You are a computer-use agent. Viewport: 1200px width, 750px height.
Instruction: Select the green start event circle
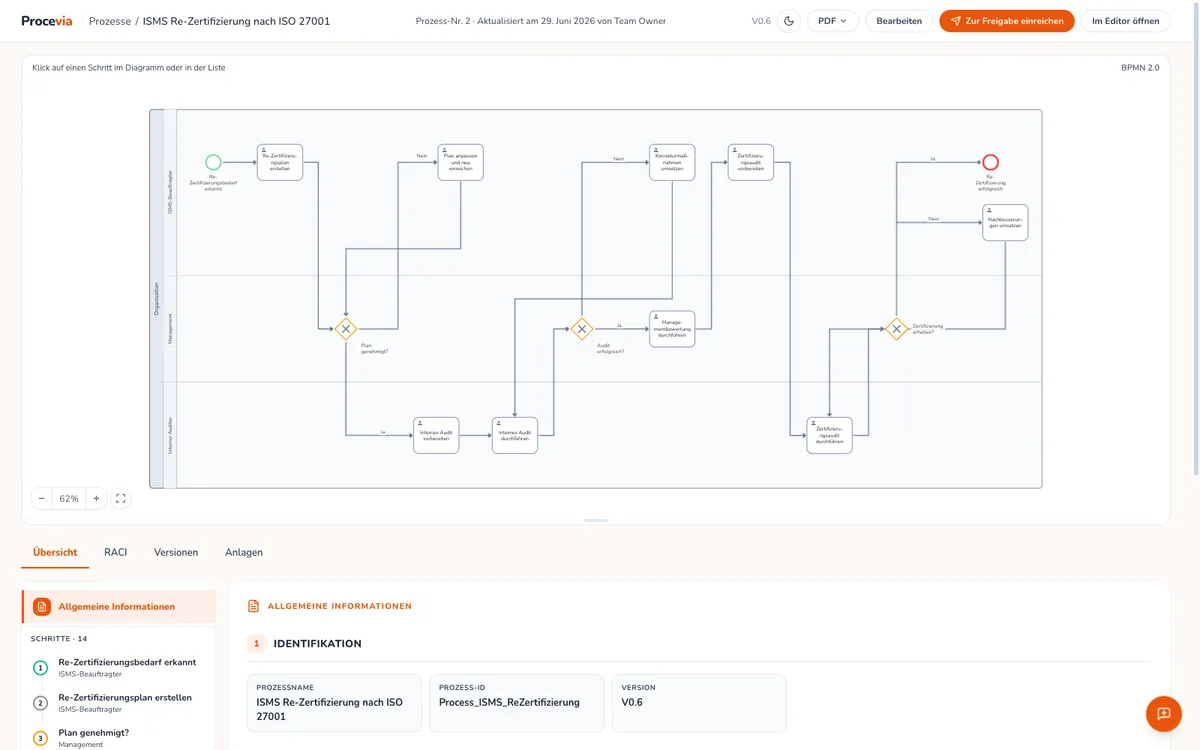pos(213,162)
